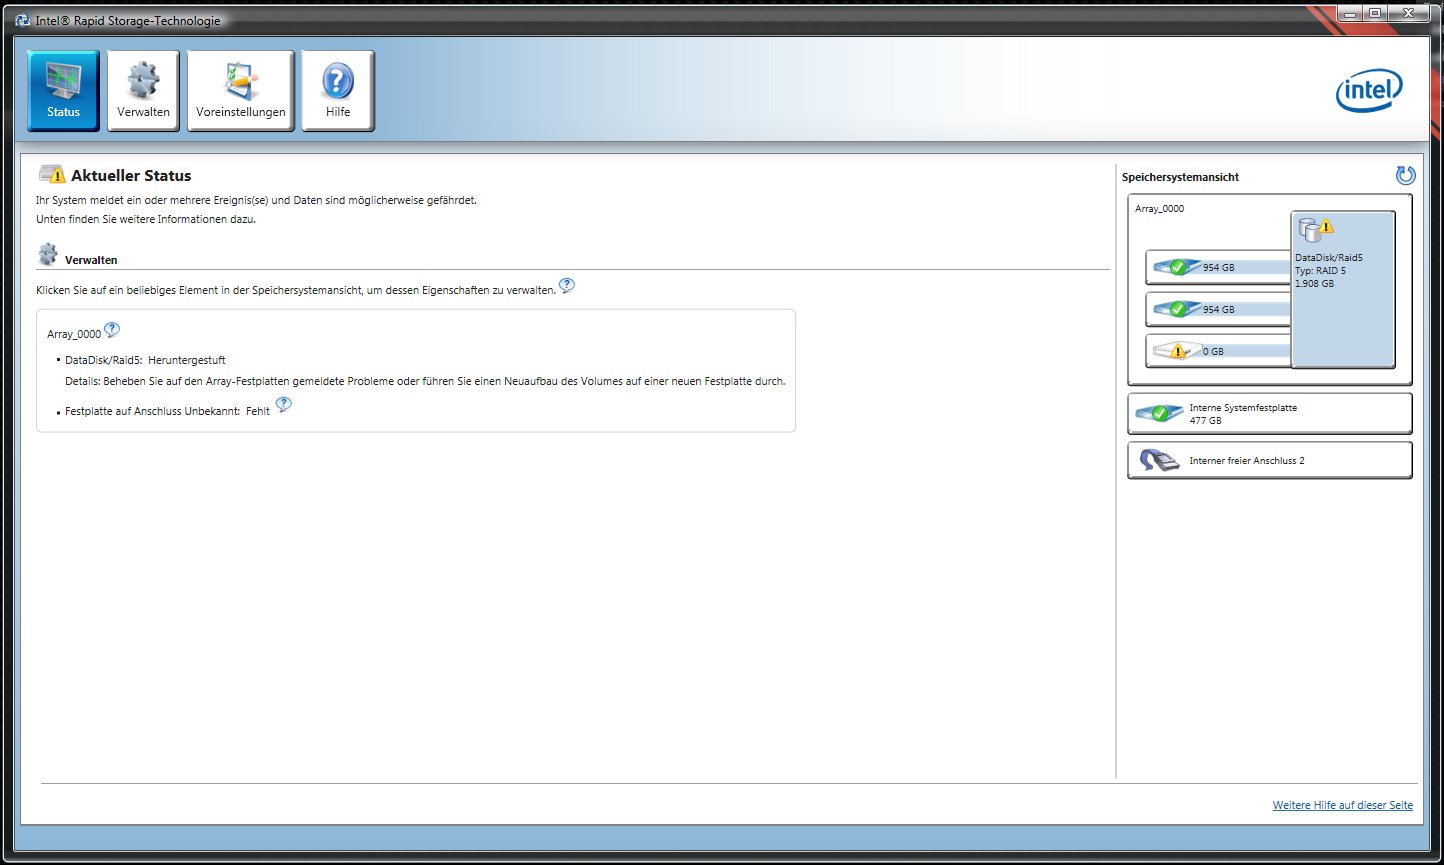Click the Verwalten section gear icon
Image resolution: width=1444 pixels, height=865 pixels.
coord(48,254)
